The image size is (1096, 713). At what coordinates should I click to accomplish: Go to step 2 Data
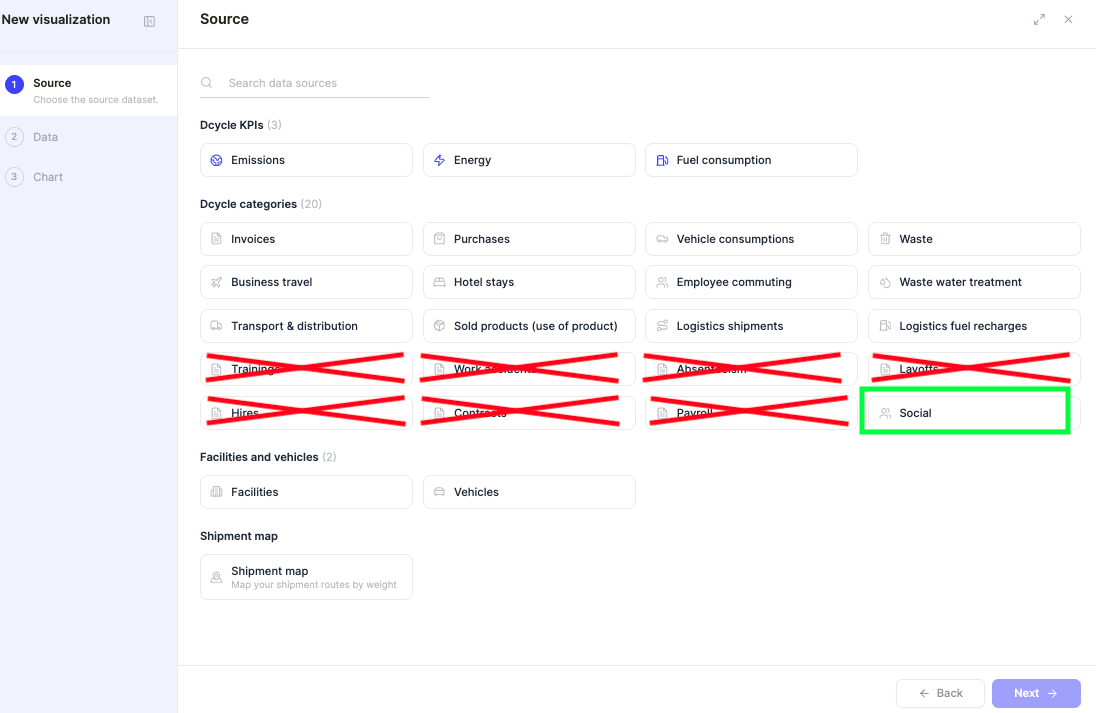pos(32,137)
